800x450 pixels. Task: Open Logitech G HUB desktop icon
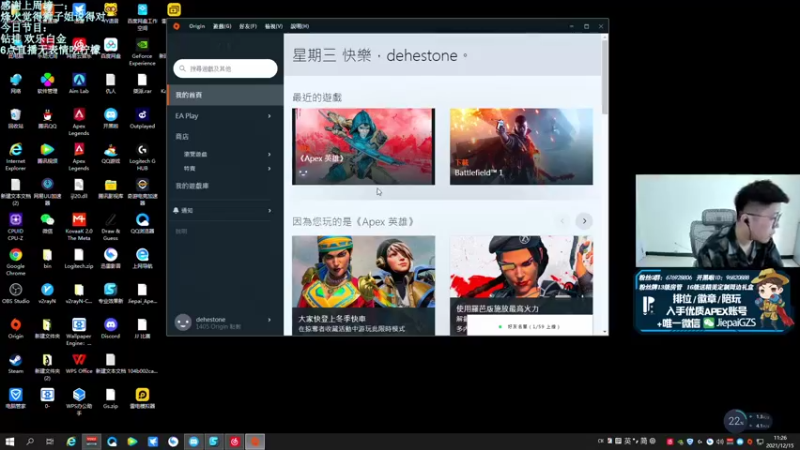coord(142,156)
